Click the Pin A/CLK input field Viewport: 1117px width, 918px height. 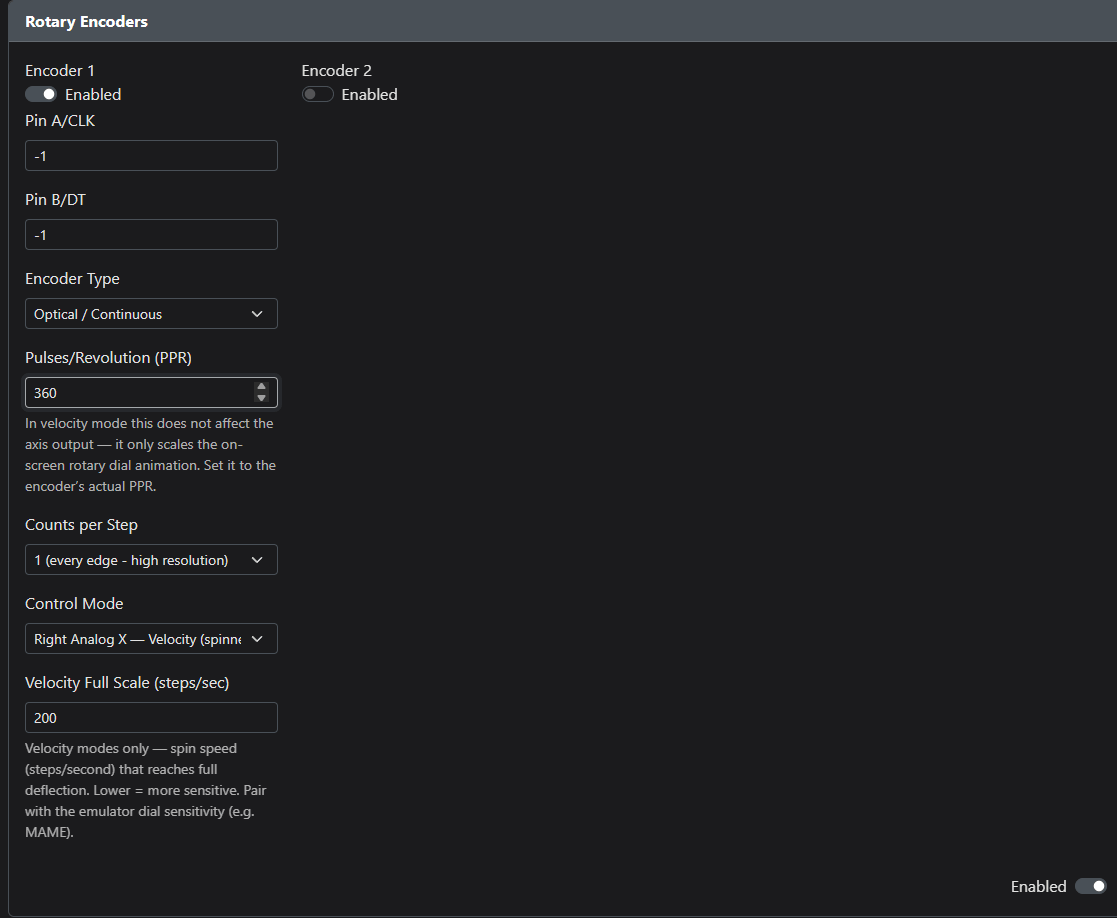(151, 155)
